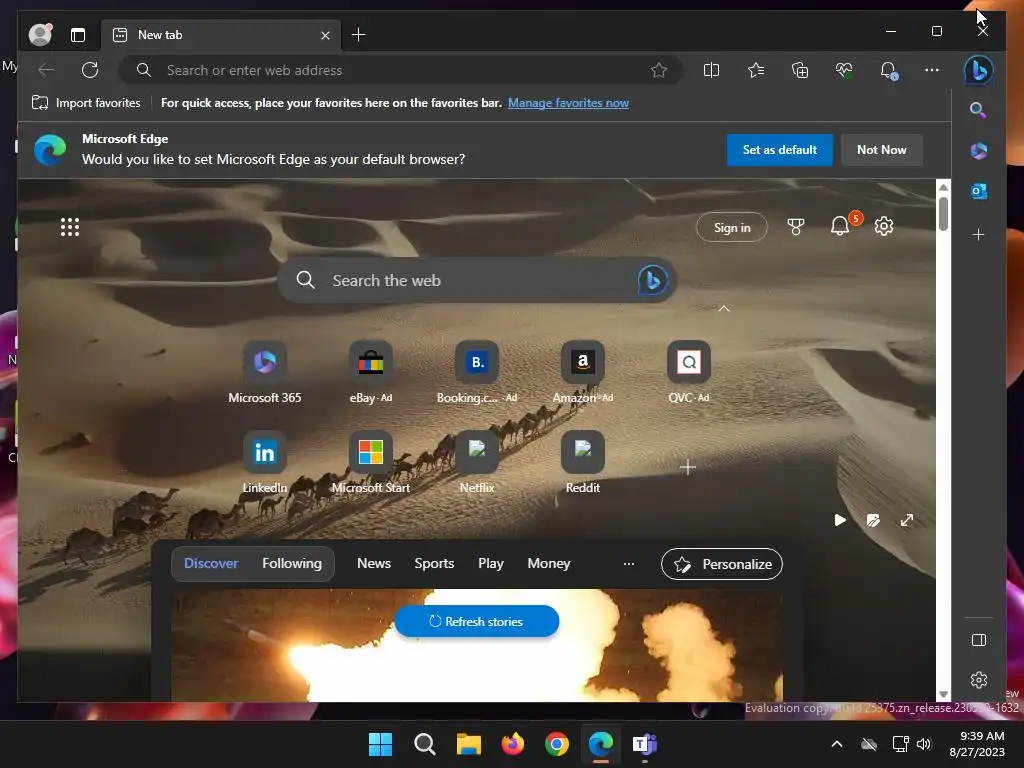Show more feed categories ellipsis

(x=628, y=564)
